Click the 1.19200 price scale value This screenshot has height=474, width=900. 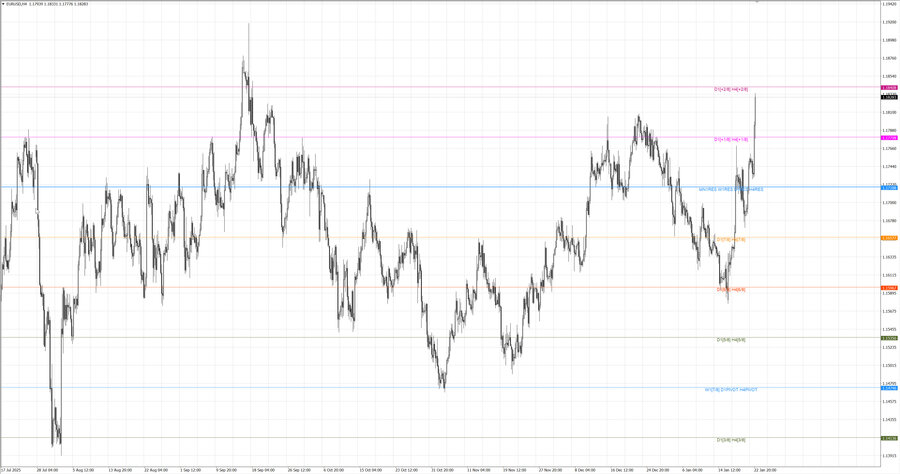889,22
